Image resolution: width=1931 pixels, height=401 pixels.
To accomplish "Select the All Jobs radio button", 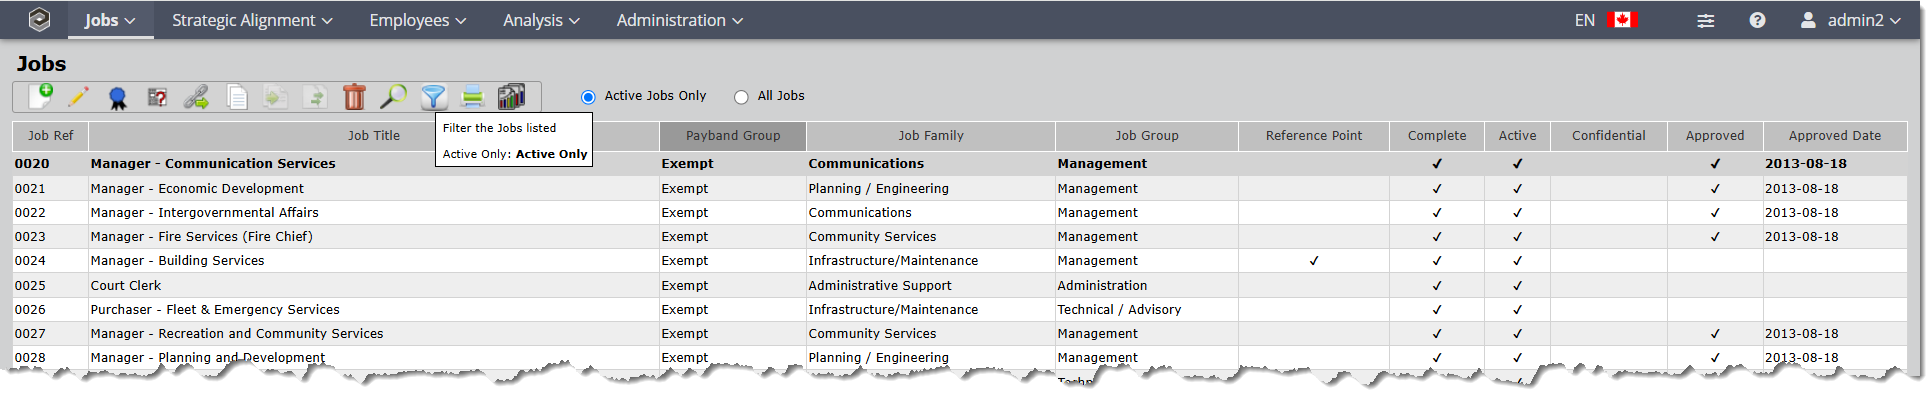I will tap(741, 97).
